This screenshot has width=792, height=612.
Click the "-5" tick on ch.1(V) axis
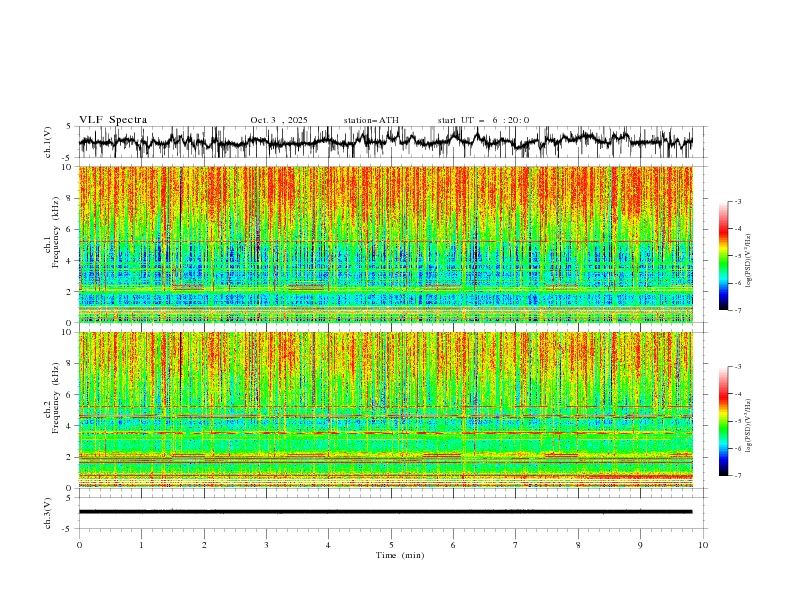(x=68, y=158)
